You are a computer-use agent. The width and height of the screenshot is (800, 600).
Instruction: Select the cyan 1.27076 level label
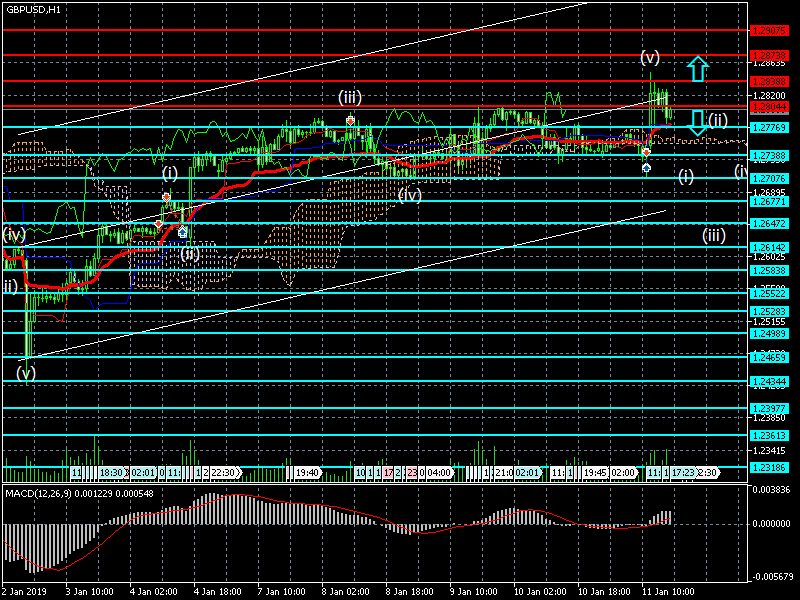tap(769, 179)
